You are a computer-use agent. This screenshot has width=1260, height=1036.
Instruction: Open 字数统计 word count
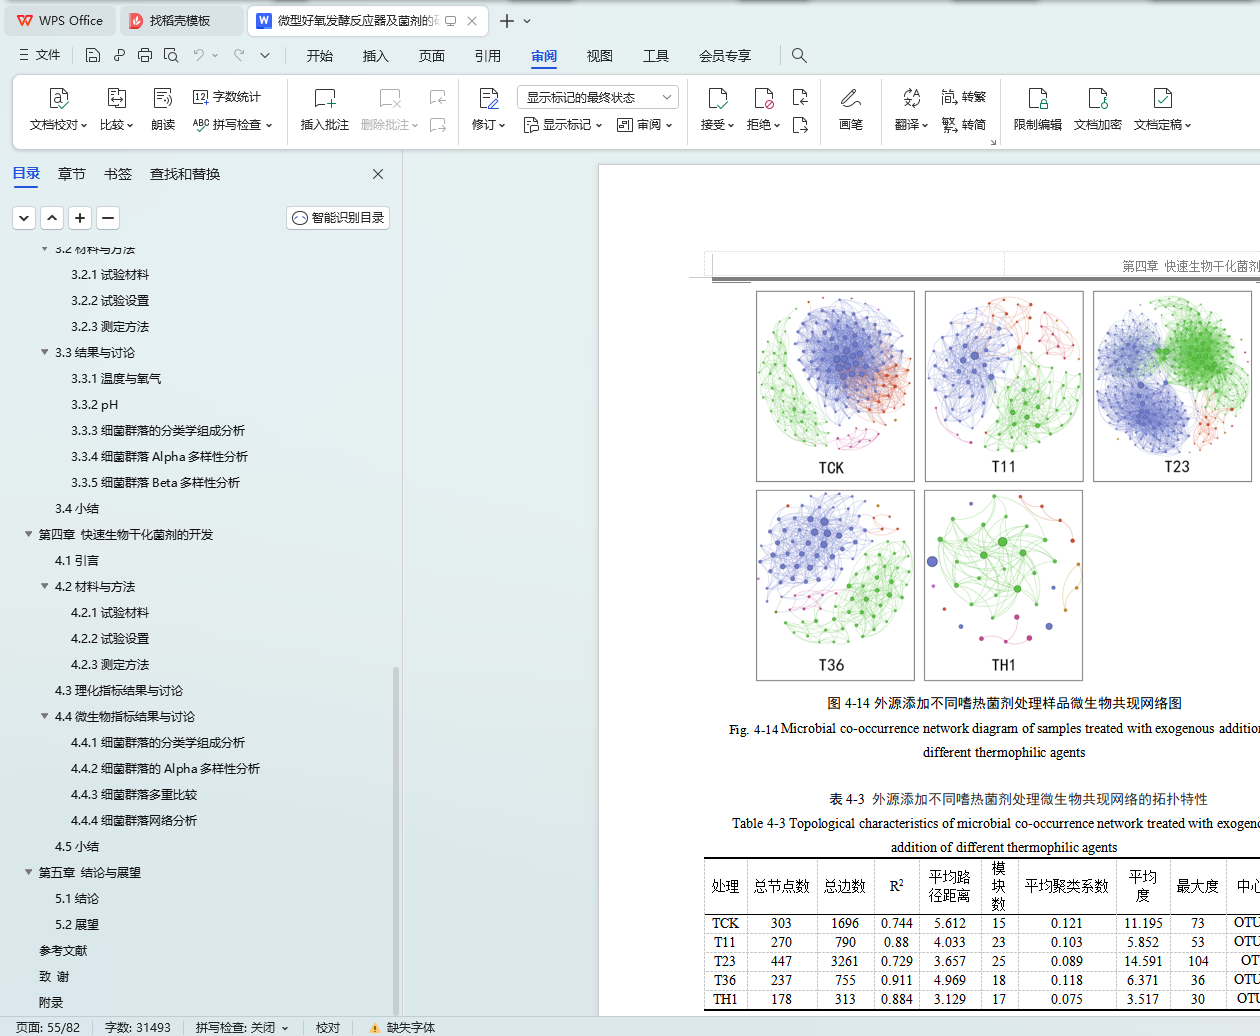tap(227, 97)
